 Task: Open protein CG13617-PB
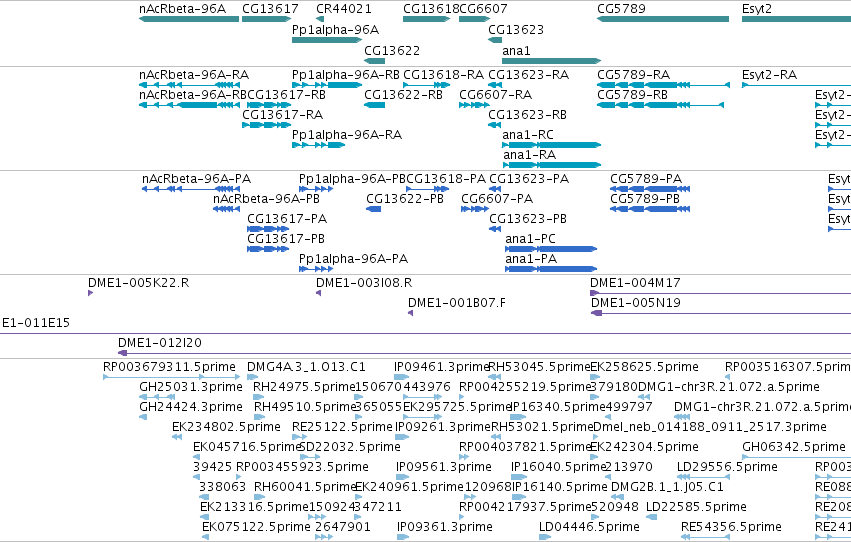coord(268,249)
